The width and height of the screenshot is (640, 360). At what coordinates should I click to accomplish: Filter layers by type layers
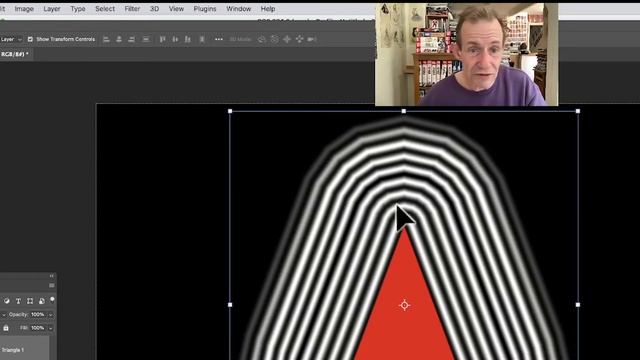click(18, 301)
